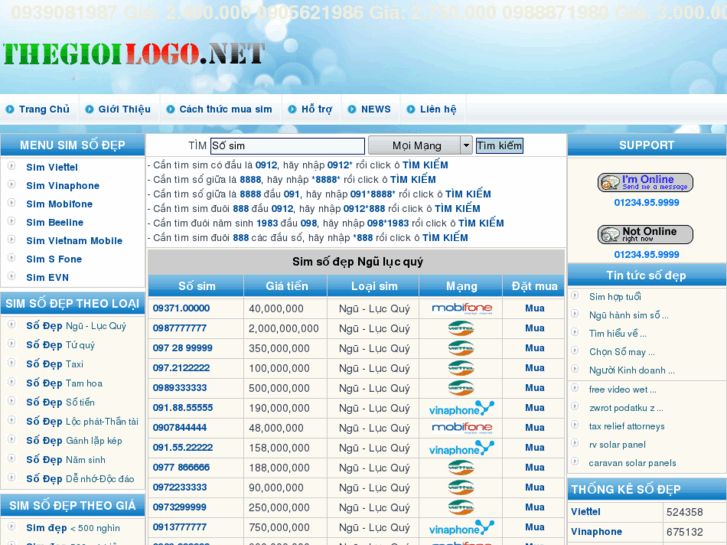Open Sim Beeline in the menu
The width and height of the screenshot is (727, 545).
coord(55,223)
